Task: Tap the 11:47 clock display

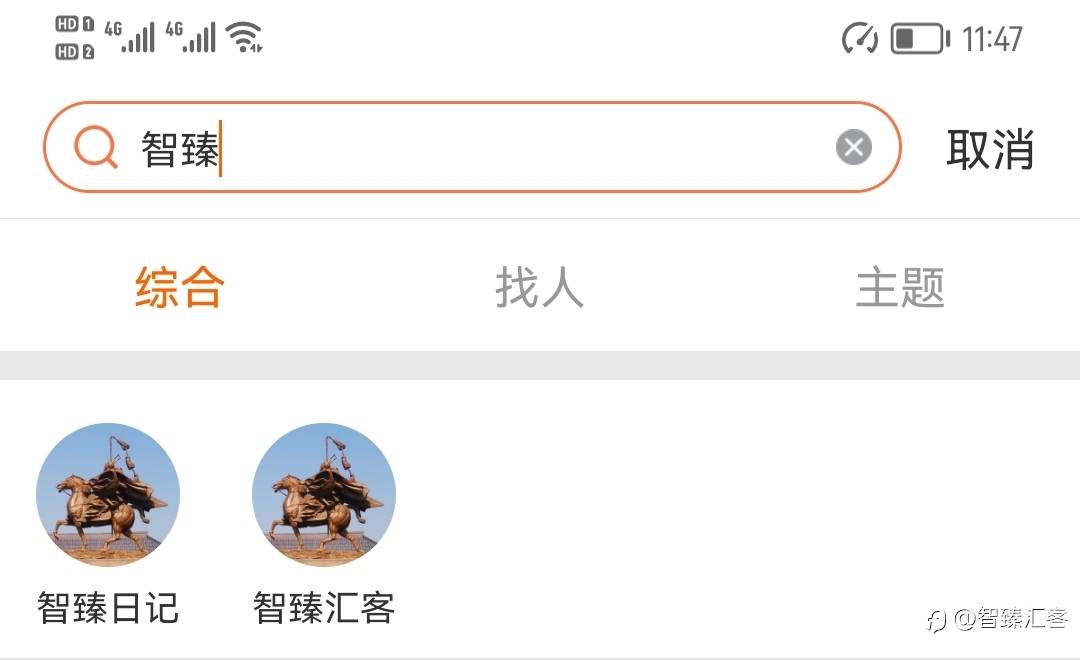Action: pos(992,39)
